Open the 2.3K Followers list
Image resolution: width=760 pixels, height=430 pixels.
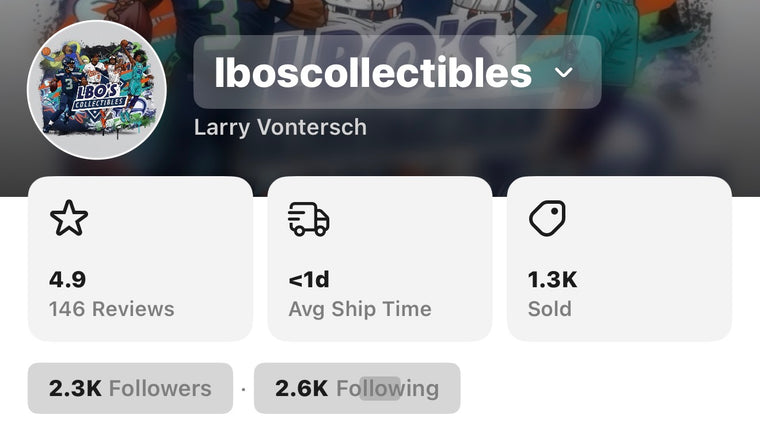pos(130,388)
